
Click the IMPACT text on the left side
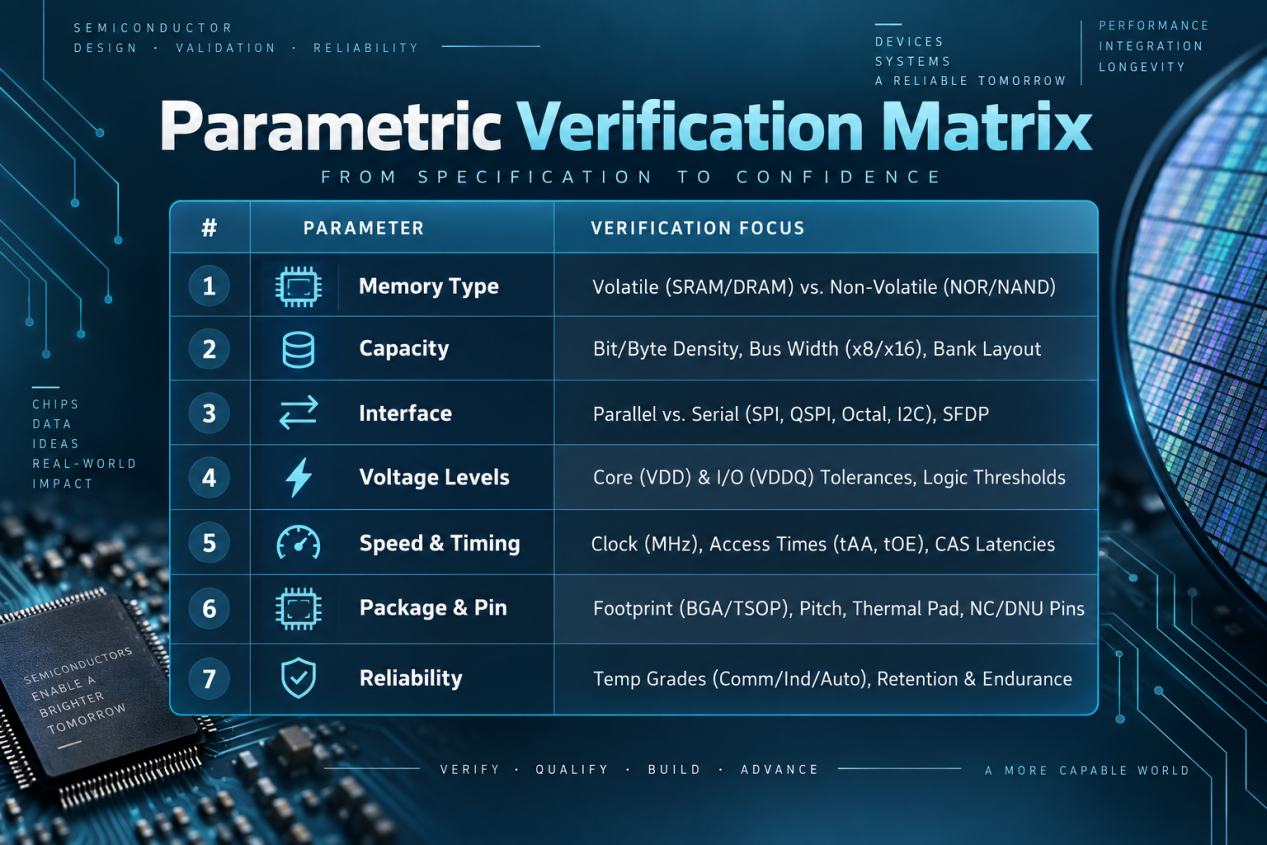62,484
